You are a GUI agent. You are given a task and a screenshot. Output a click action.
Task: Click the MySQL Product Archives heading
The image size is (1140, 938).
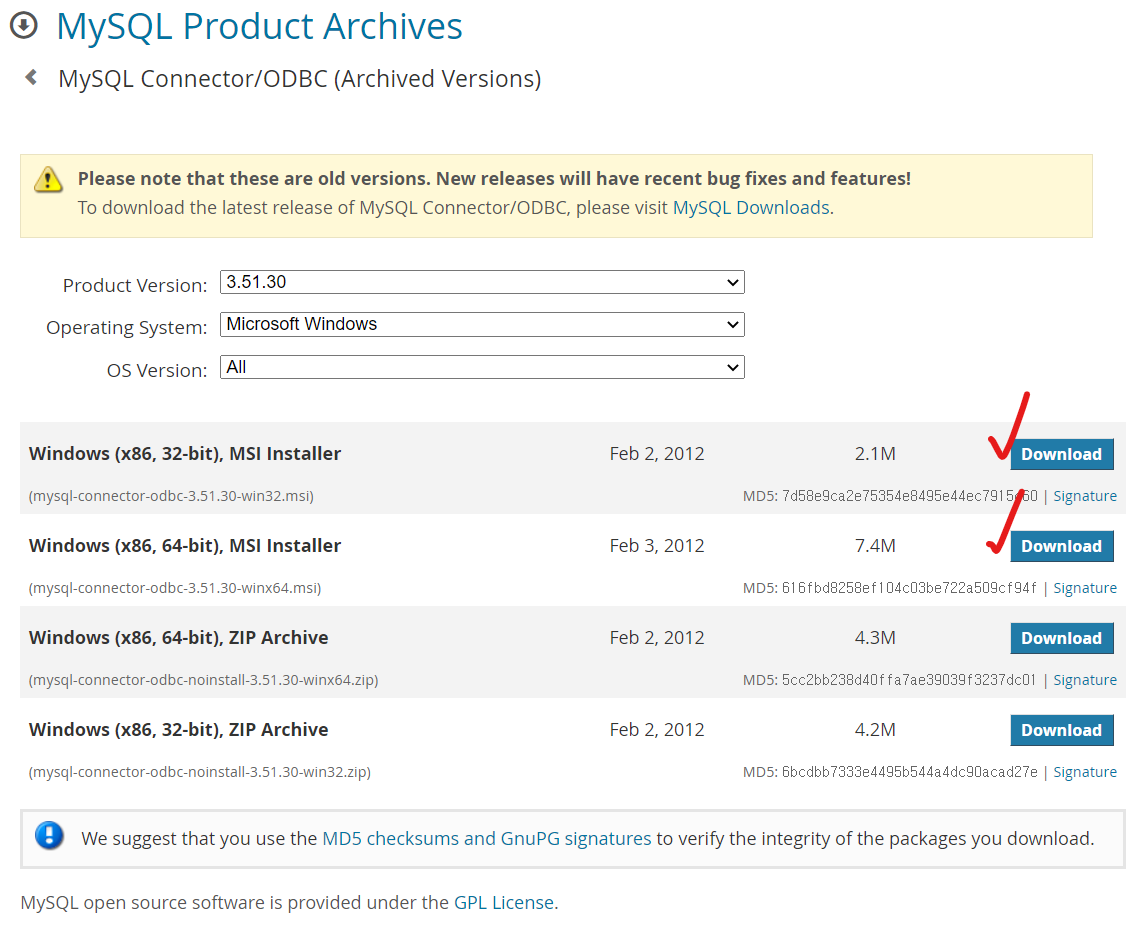point(260,26)
